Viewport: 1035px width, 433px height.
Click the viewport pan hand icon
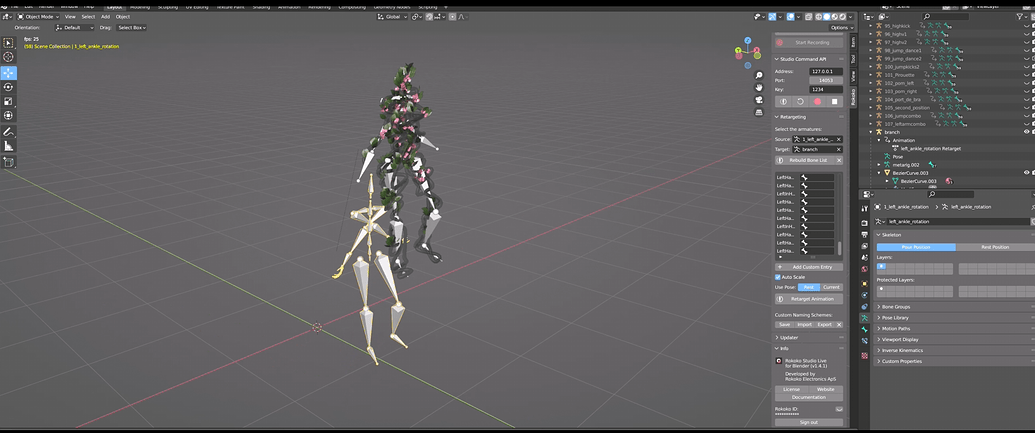760,87
